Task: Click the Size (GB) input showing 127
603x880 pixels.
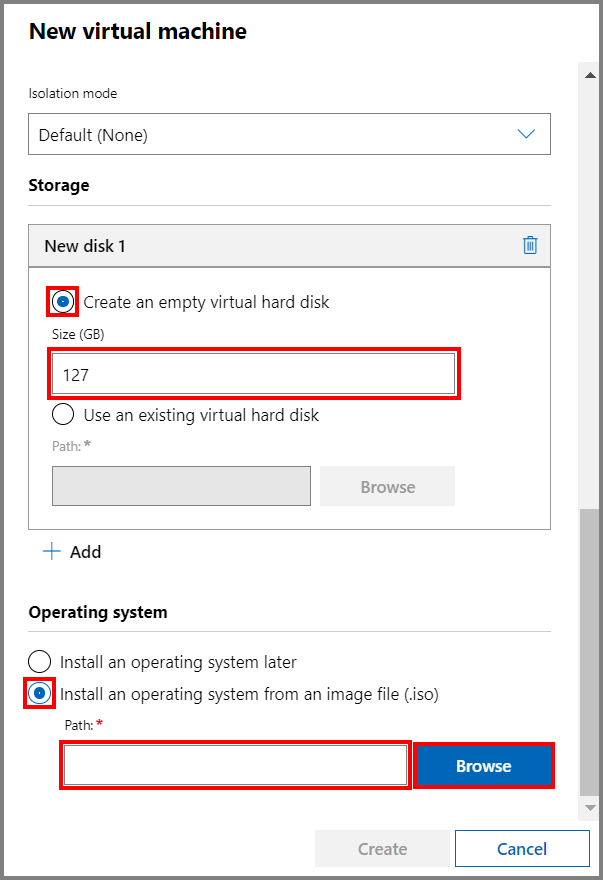Action: tap(254, 371)
